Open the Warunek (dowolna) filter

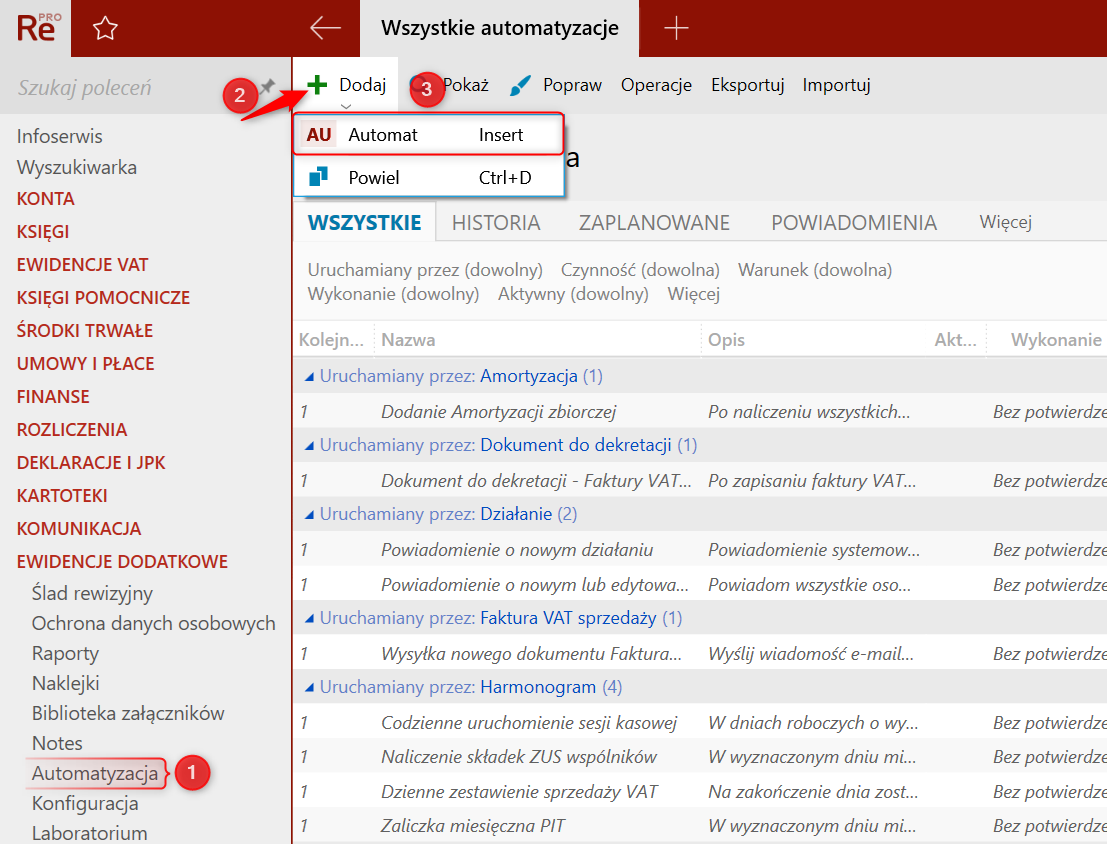(815, 270)
